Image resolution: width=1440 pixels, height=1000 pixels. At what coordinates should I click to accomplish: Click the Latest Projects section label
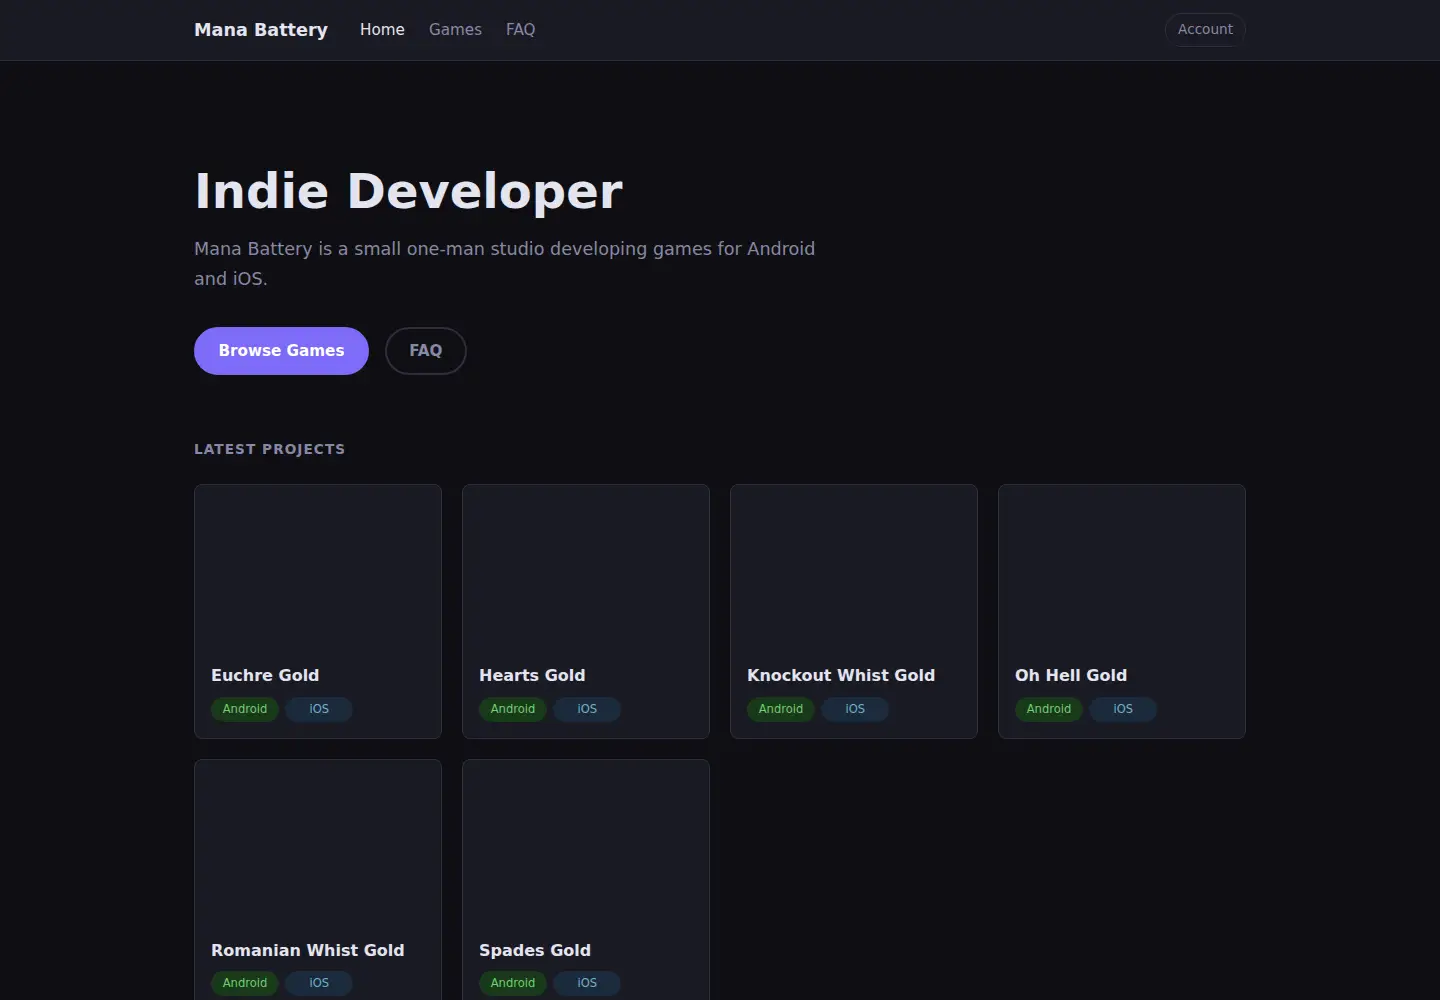click(269, 449)
